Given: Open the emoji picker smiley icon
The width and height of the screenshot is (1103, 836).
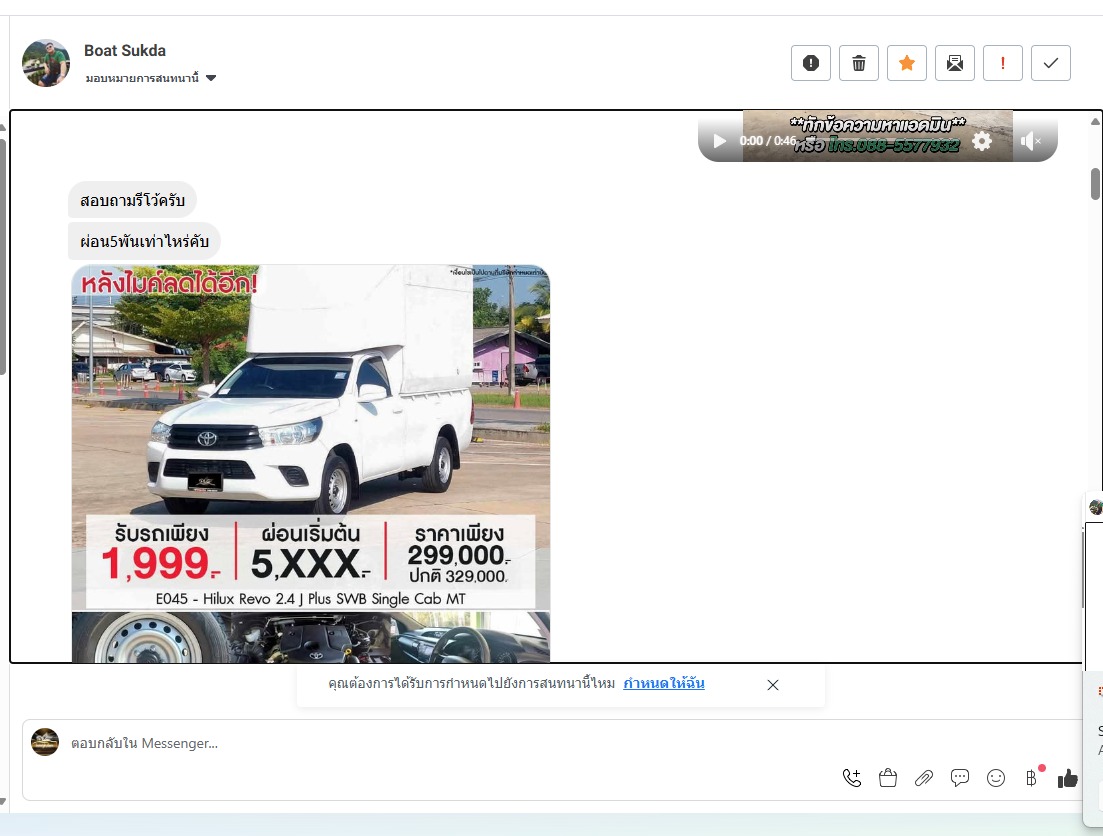Looking at the screenshot, I should [x=995, y=778].
